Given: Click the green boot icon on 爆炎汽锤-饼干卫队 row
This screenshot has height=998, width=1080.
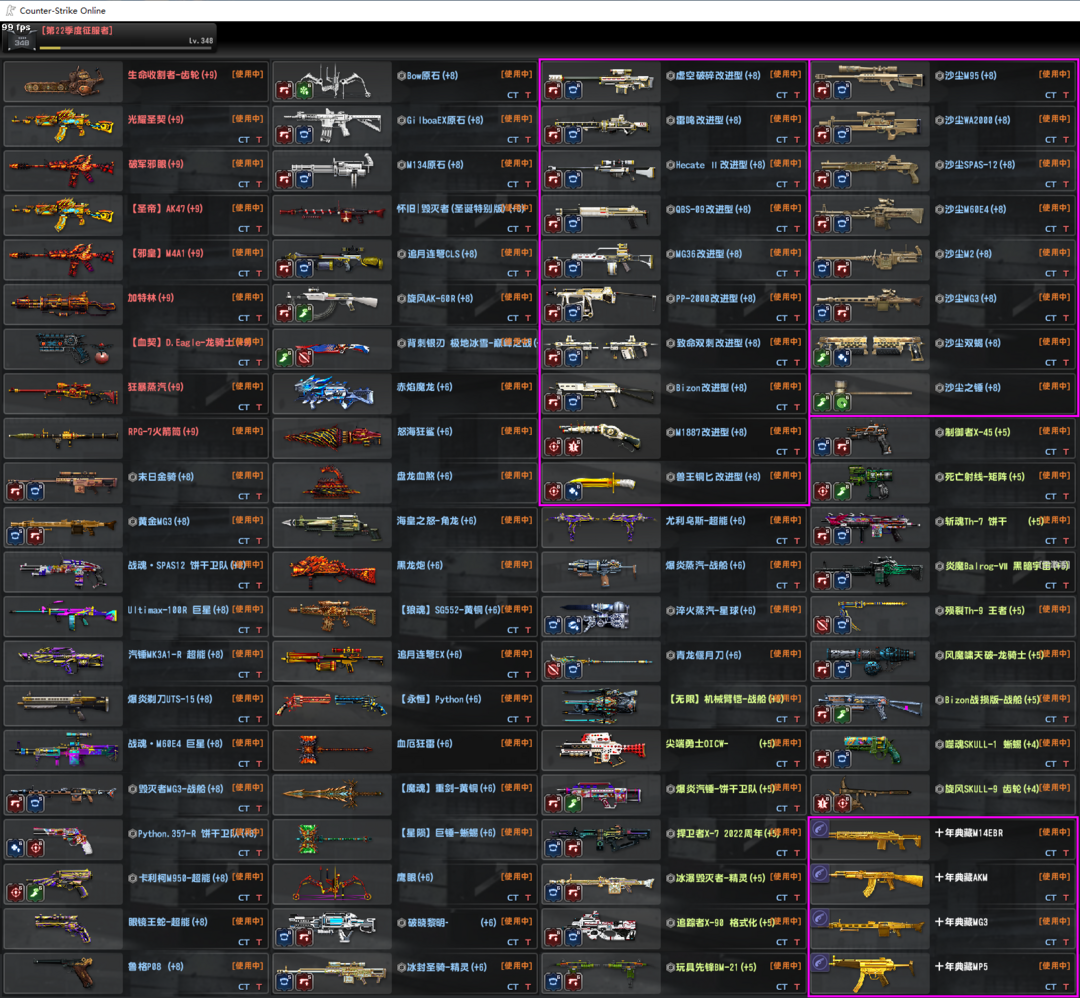Looking at the screenshot, I should coord(574,804).
